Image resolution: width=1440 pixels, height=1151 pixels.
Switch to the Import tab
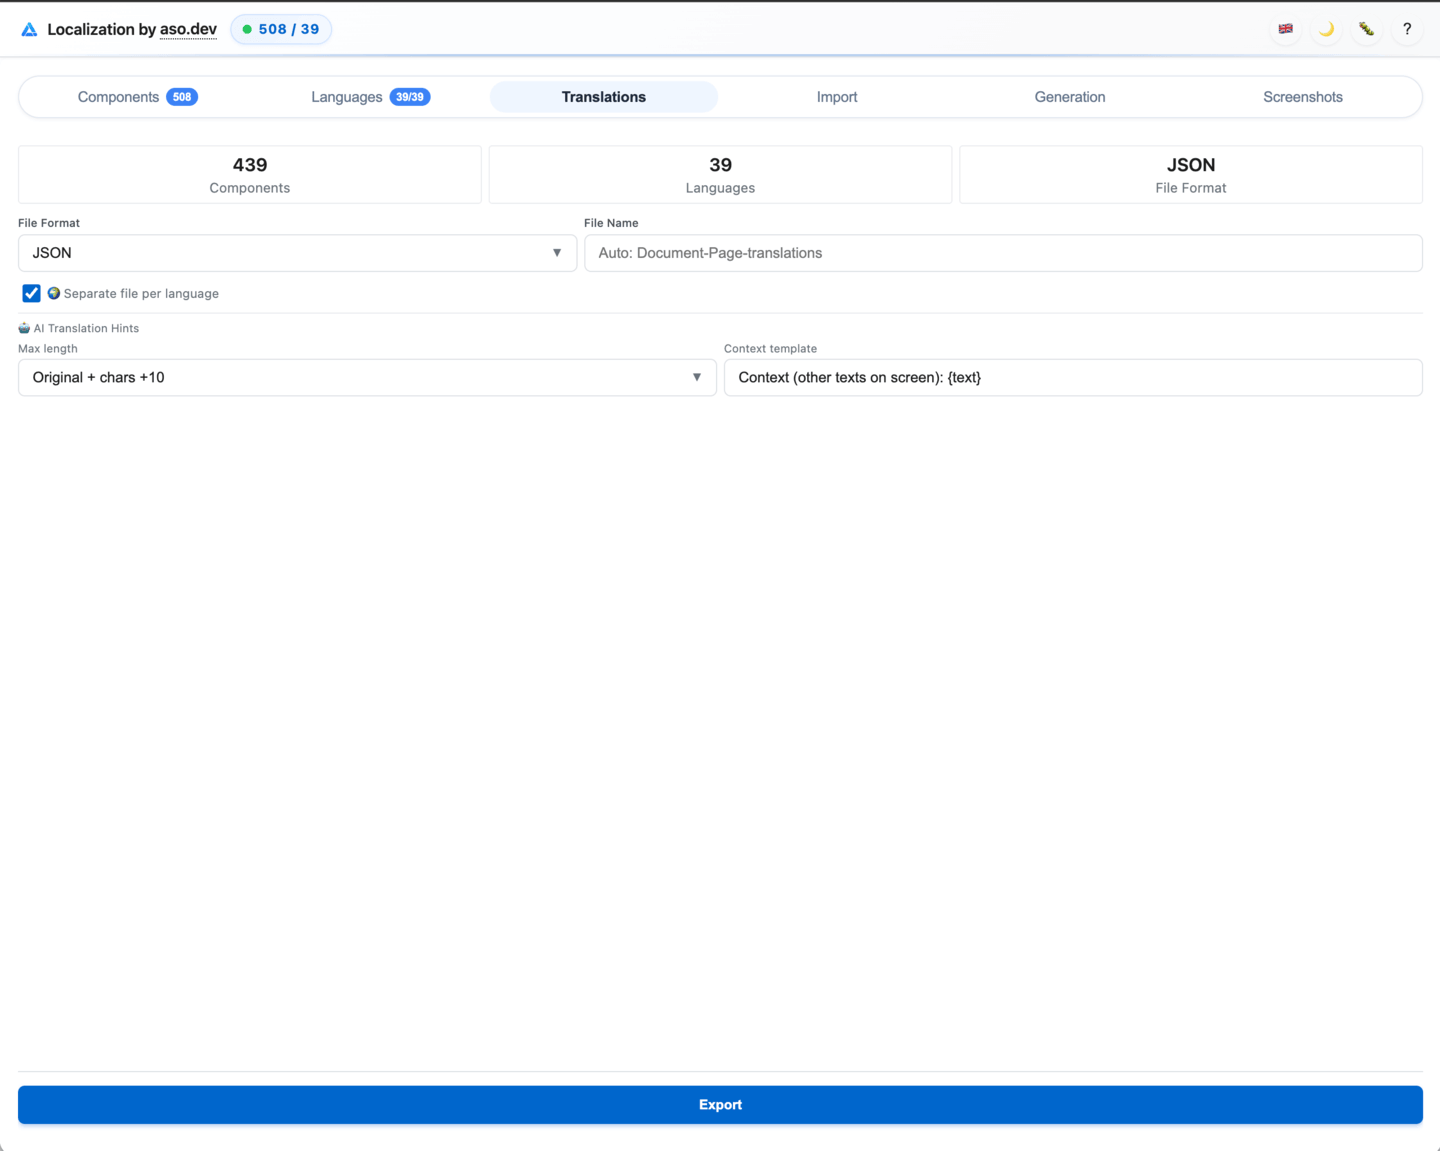pos(836,97)
